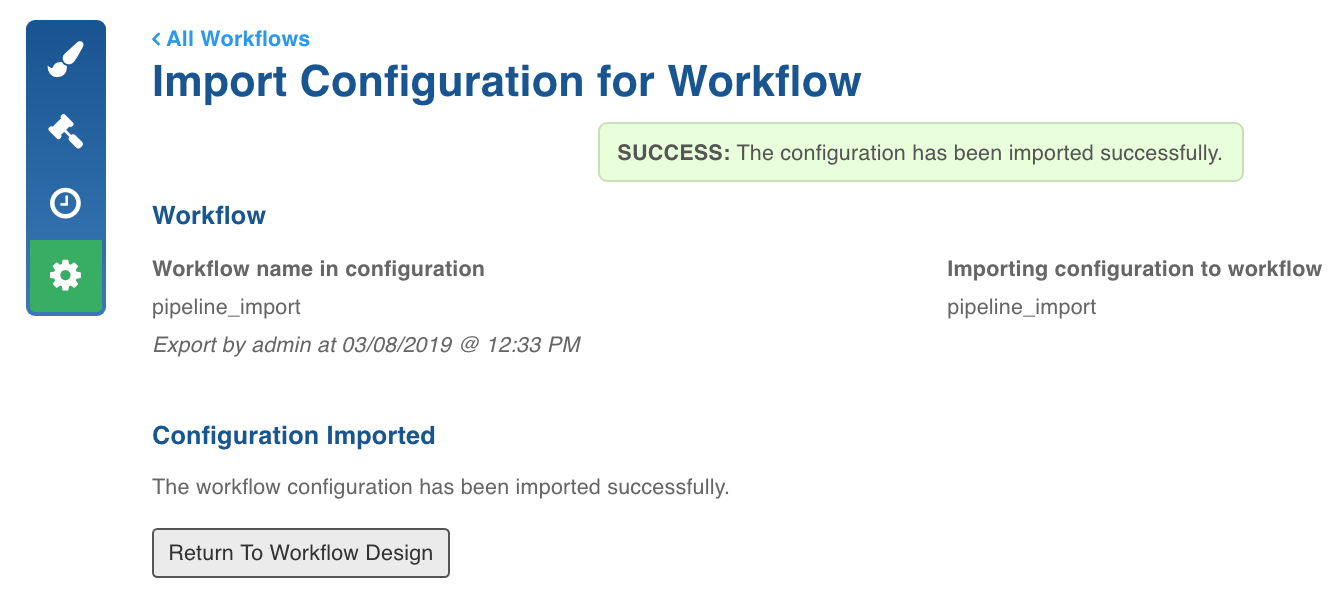Click the Export by admin timestamp line
Viewport: 1342px width, 612px height.
point(366,345)
